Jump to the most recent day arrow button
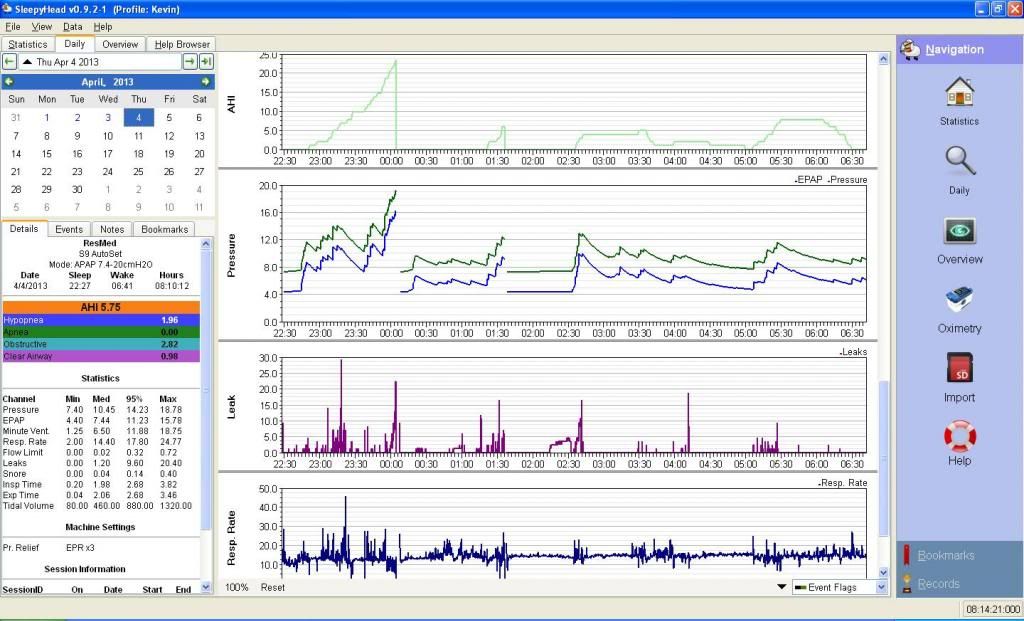 click(206, 61)
